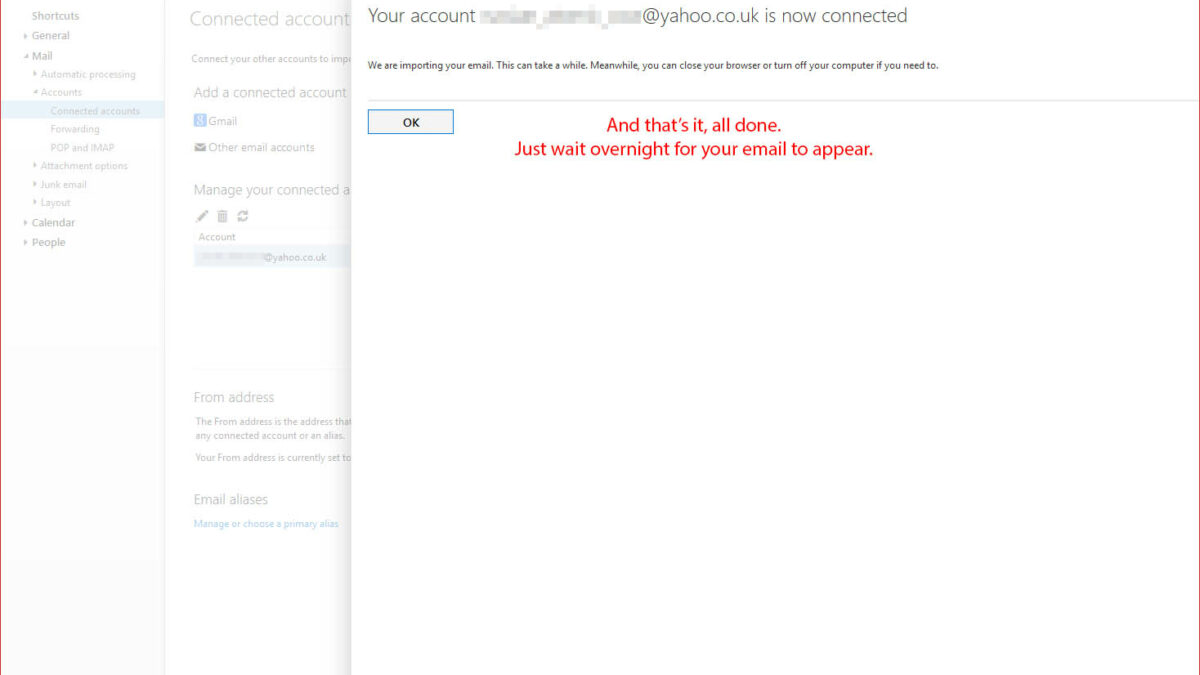The image size is (1200, 675).
Task: Open Forwarding settings
Action: tap(75, 129)
